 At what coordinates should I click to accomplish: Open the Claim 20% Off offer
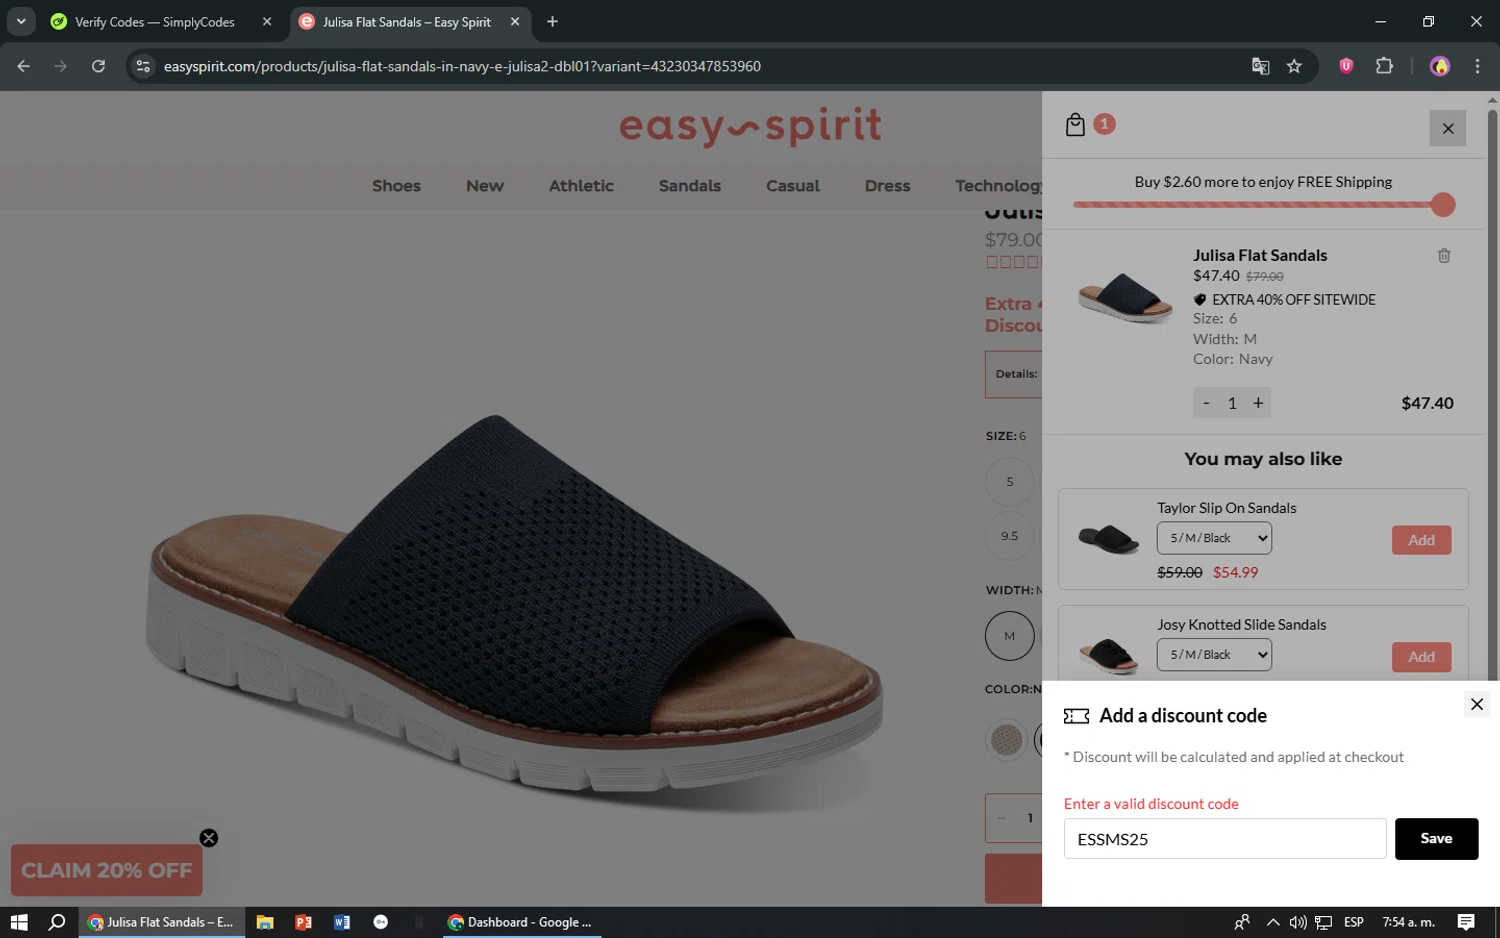tap(106, 870)
